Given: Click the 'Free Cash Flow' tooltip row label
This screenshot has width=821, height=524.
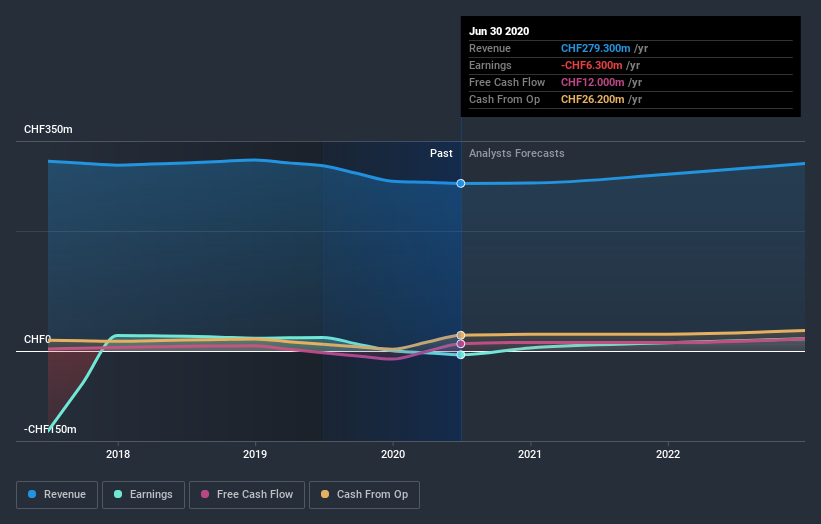Looking at the screenshot, I should 507,82.
